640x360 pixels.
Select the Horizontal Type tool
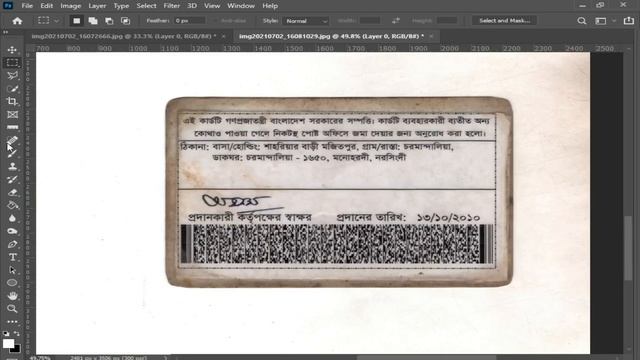coord(12,257)
